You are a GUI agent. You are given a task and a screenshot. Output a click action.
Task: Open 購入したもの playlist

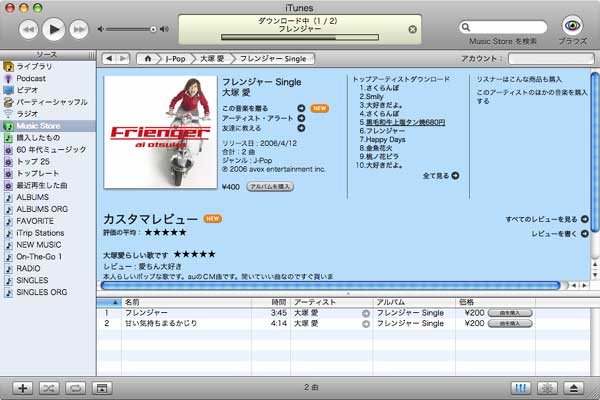pyautogui.click(x=48, y=137)
